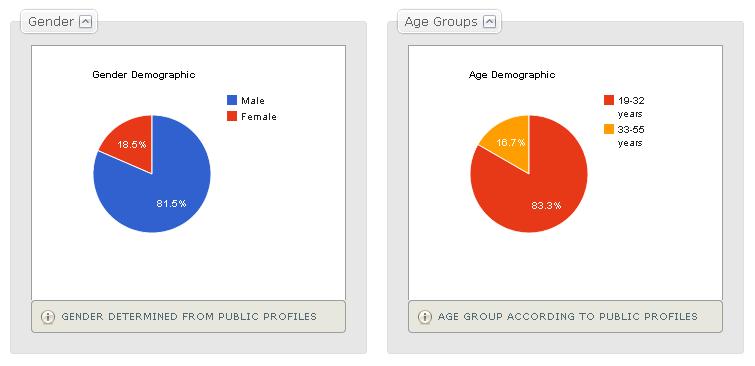Viewport: 755px width, 366px height.
Task: Click the Gender Demographic chart title
Action: coord(143,75)
